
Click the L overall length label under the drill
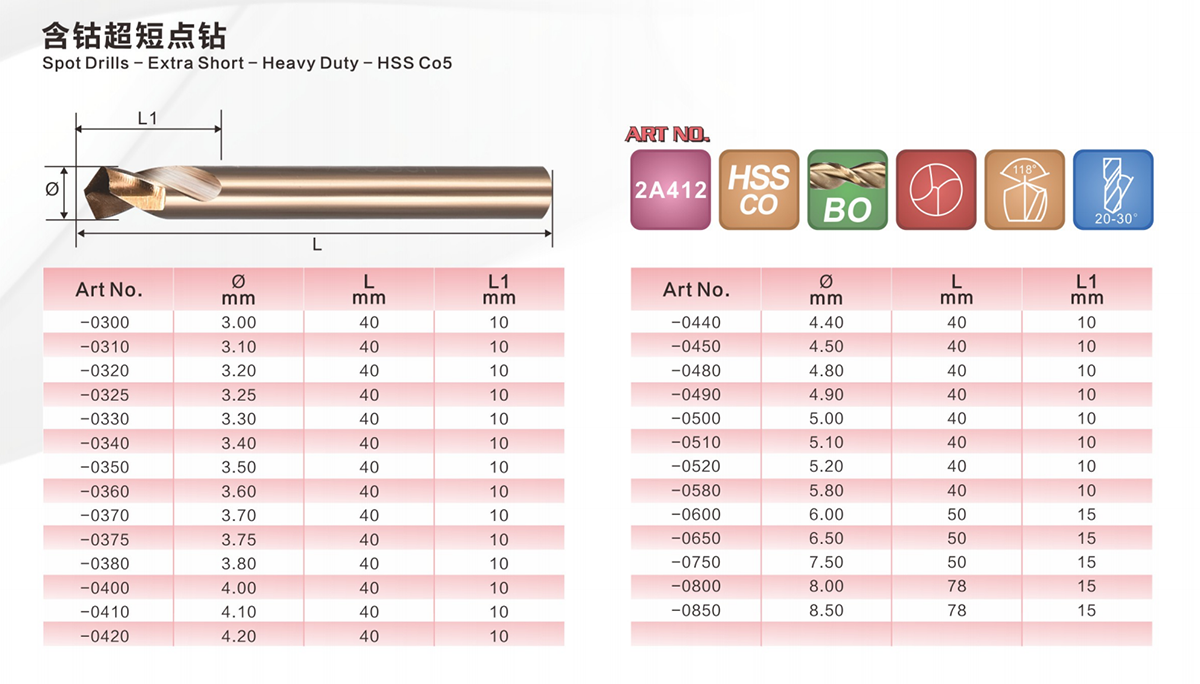click(x=317, y=245)
